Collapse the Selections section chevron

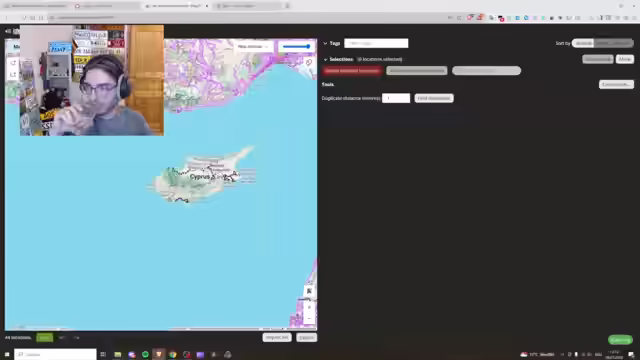[x=325, y=60]
